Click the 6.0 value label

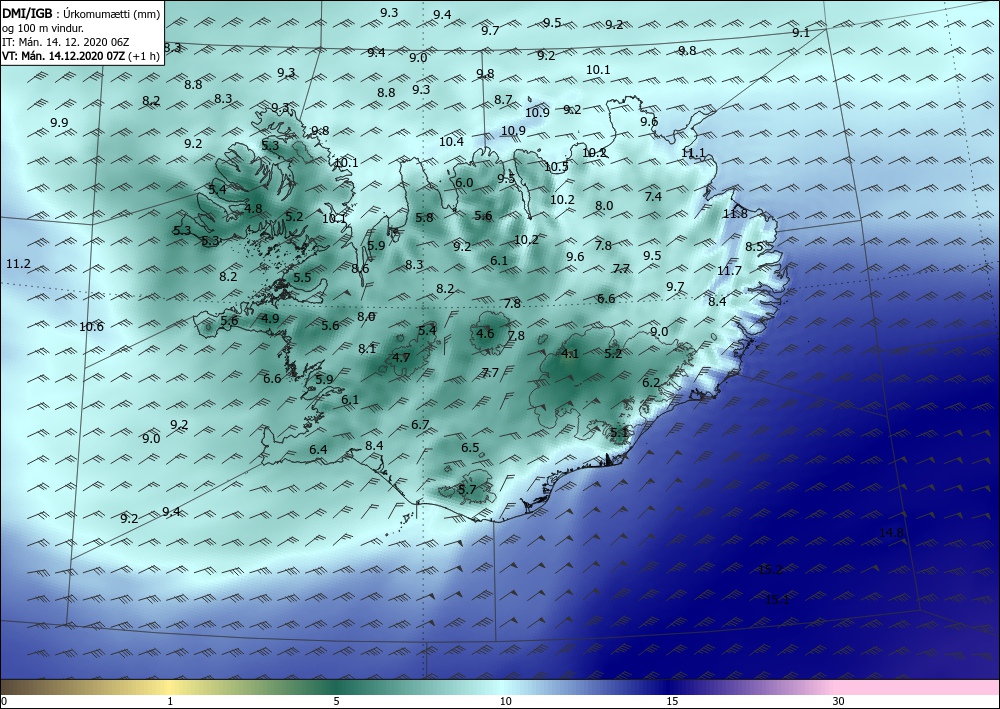(x=464, y=182)
